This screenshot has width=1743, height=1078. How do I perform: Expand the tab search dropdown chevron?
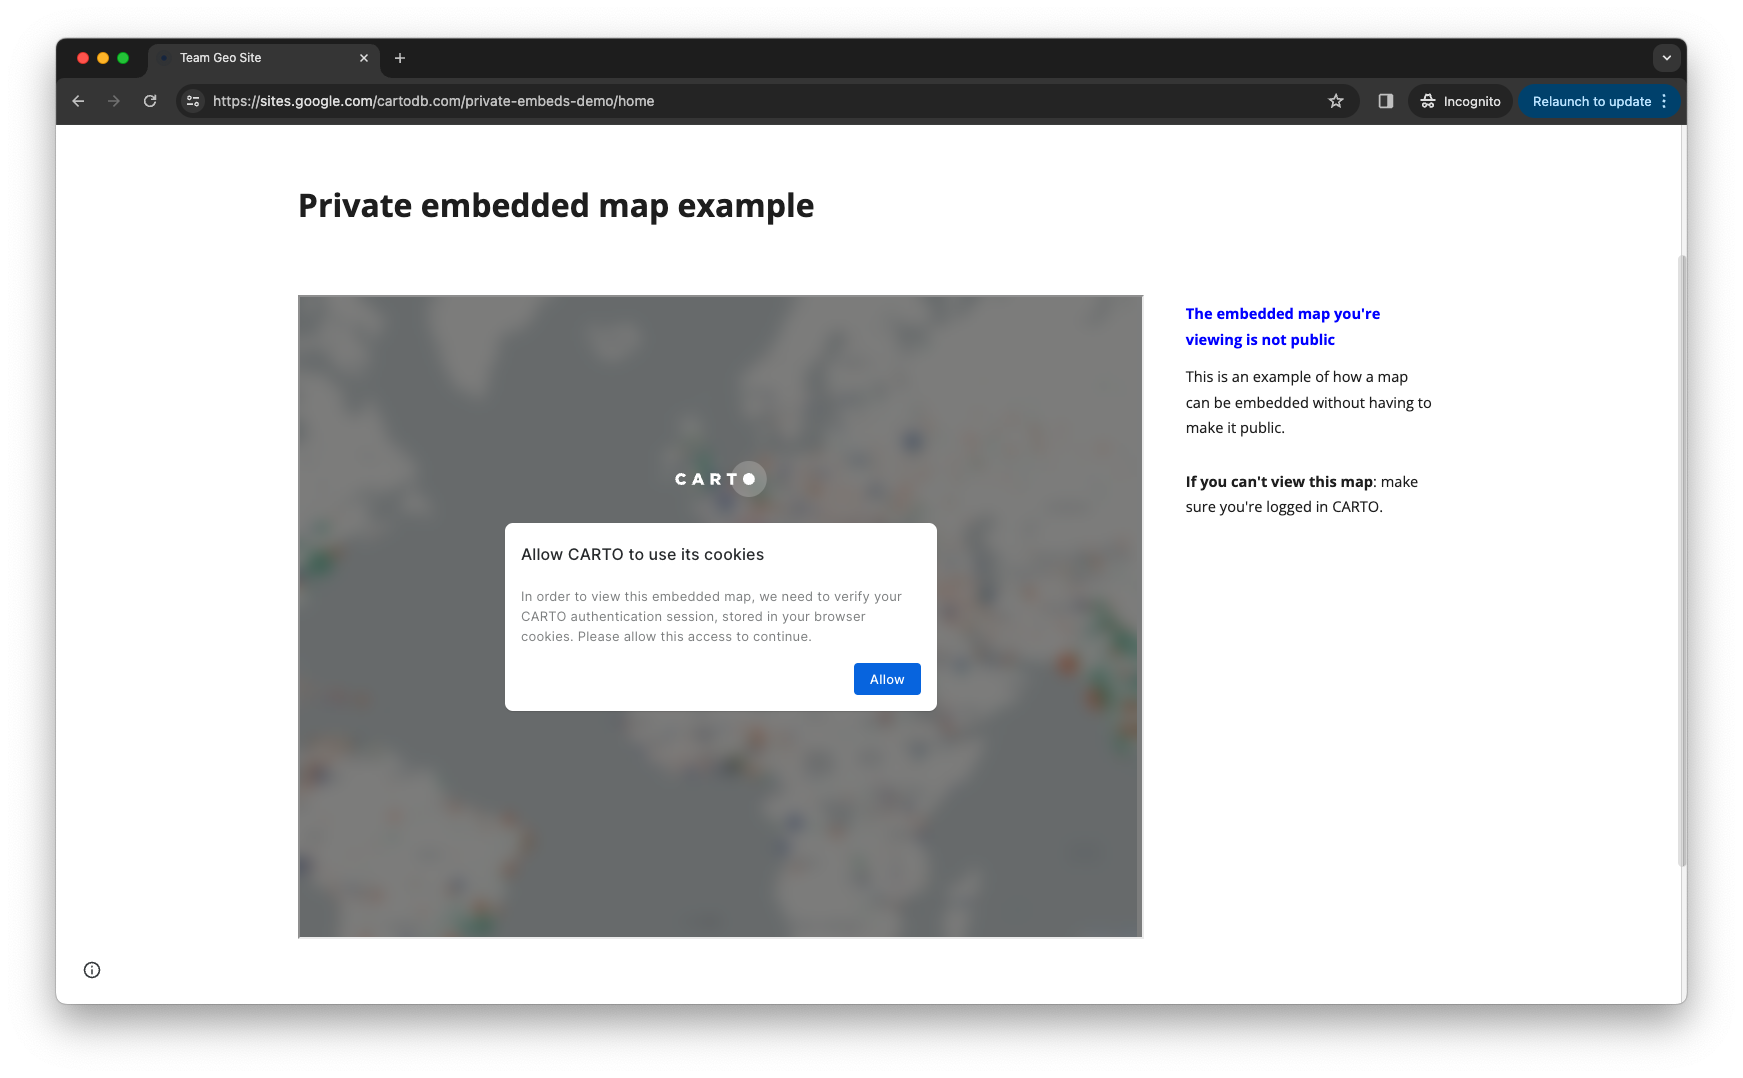[x=1666, y=58]
